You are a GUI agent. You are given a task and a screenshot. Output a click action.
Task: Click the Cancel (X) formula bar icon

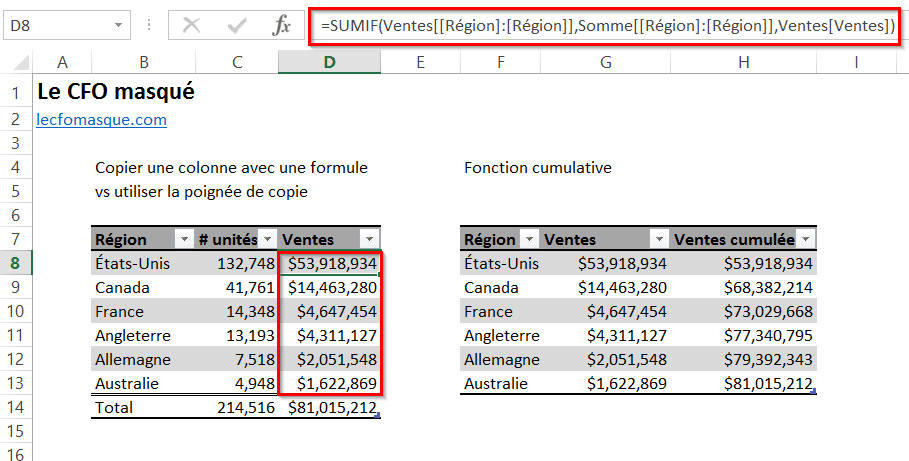coord(191,26)
